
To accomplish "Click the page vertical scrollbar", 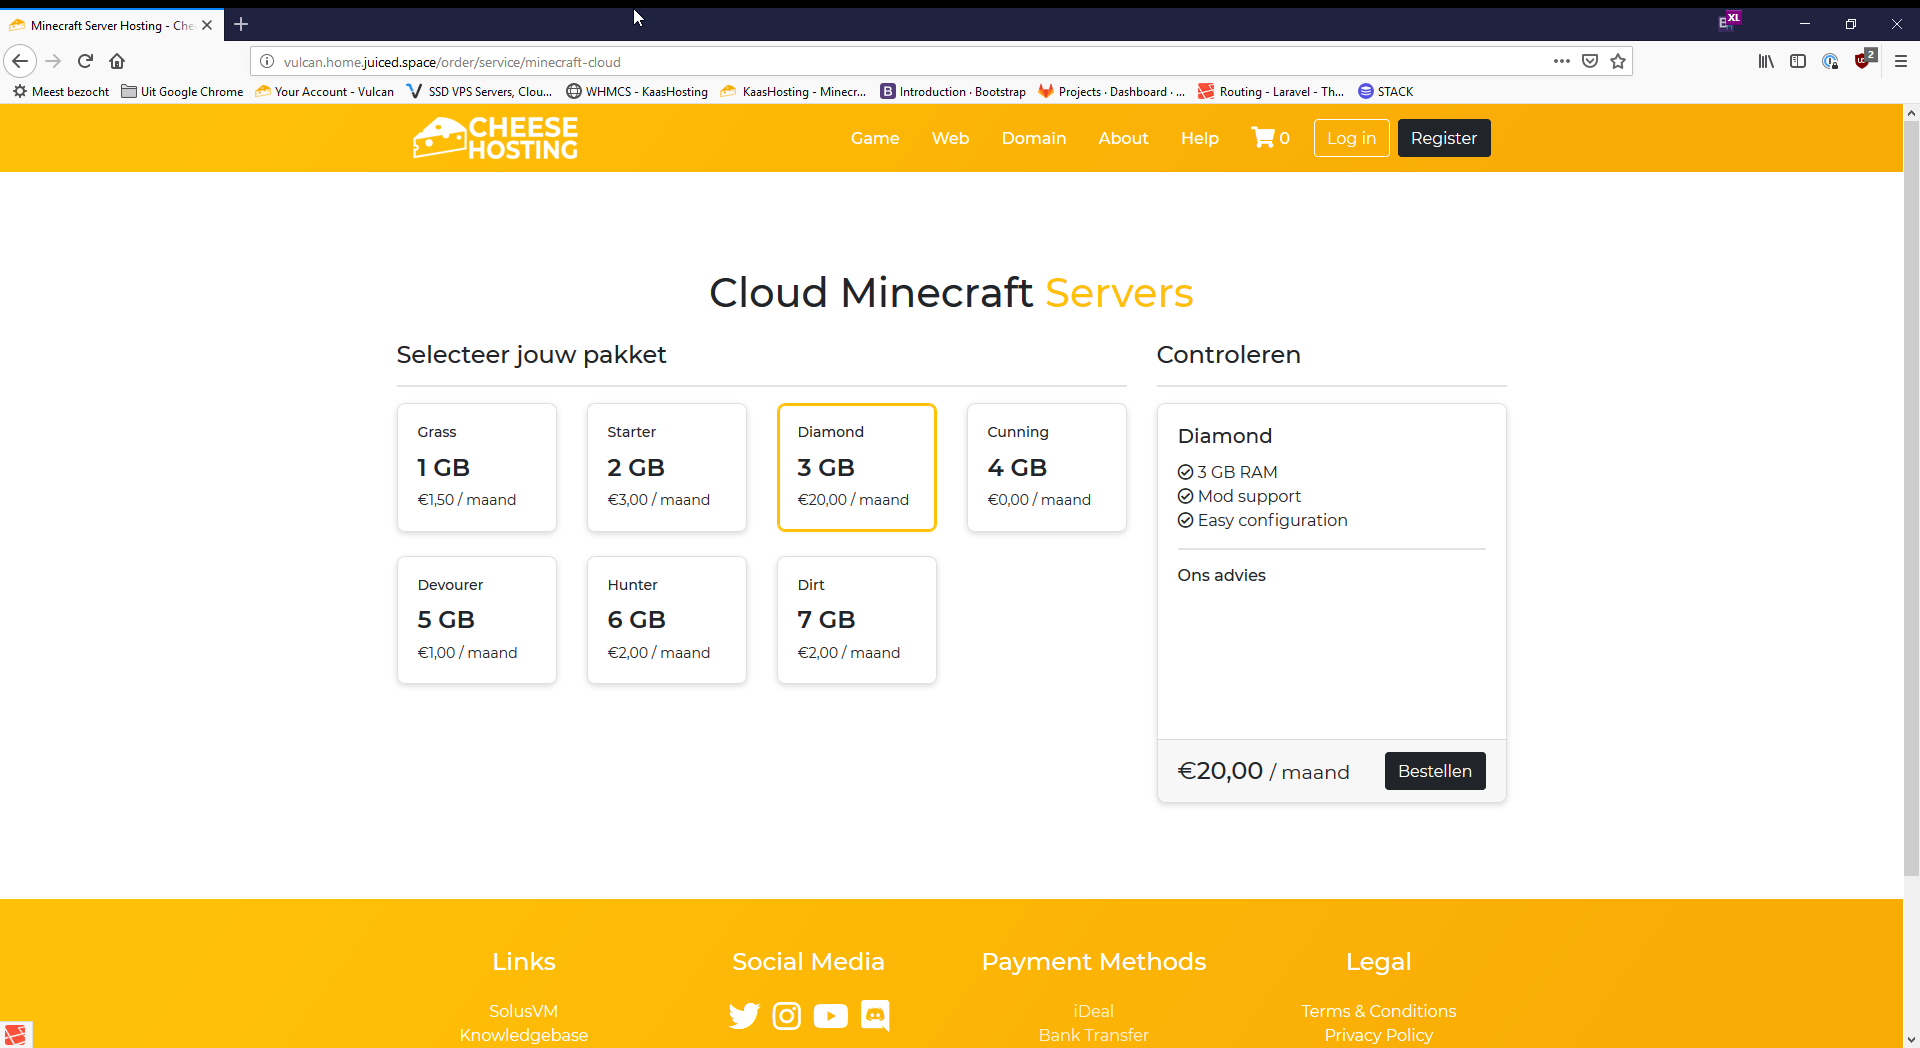I will (1911, 500).
